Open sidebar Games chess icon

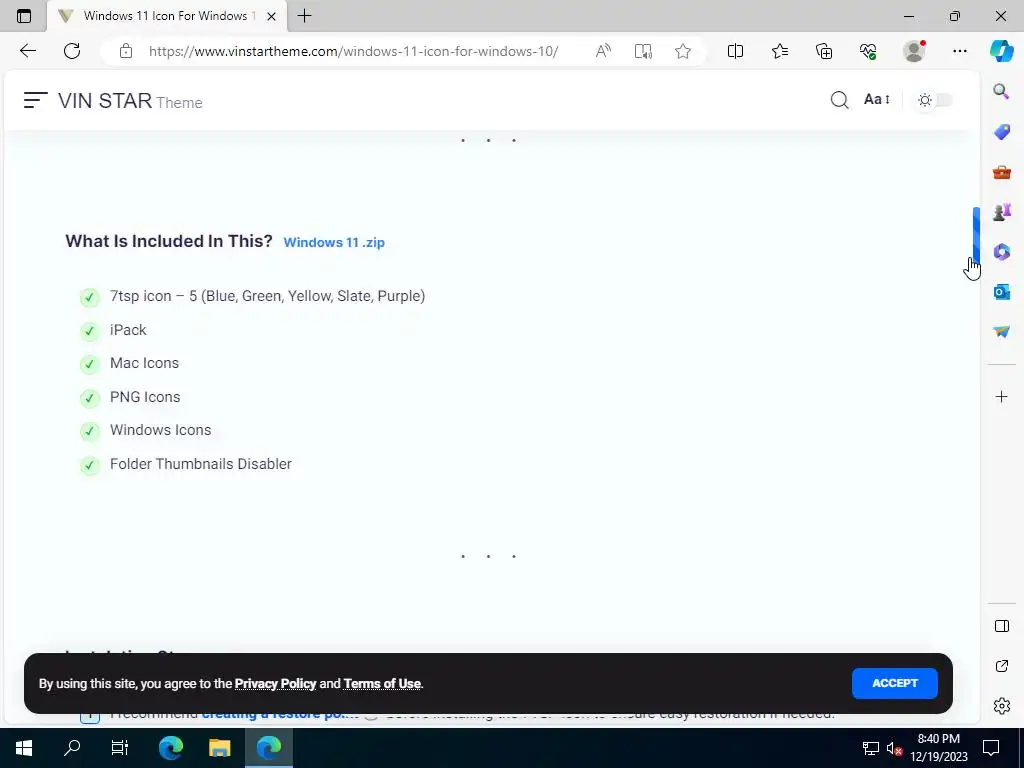(x=1001, y=212)
